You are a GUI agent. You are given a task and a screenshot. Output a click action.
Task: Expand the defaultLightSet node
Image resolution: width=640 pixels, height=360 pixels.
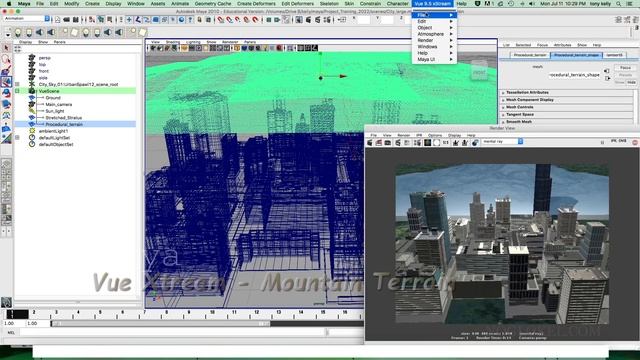[17, 138]
